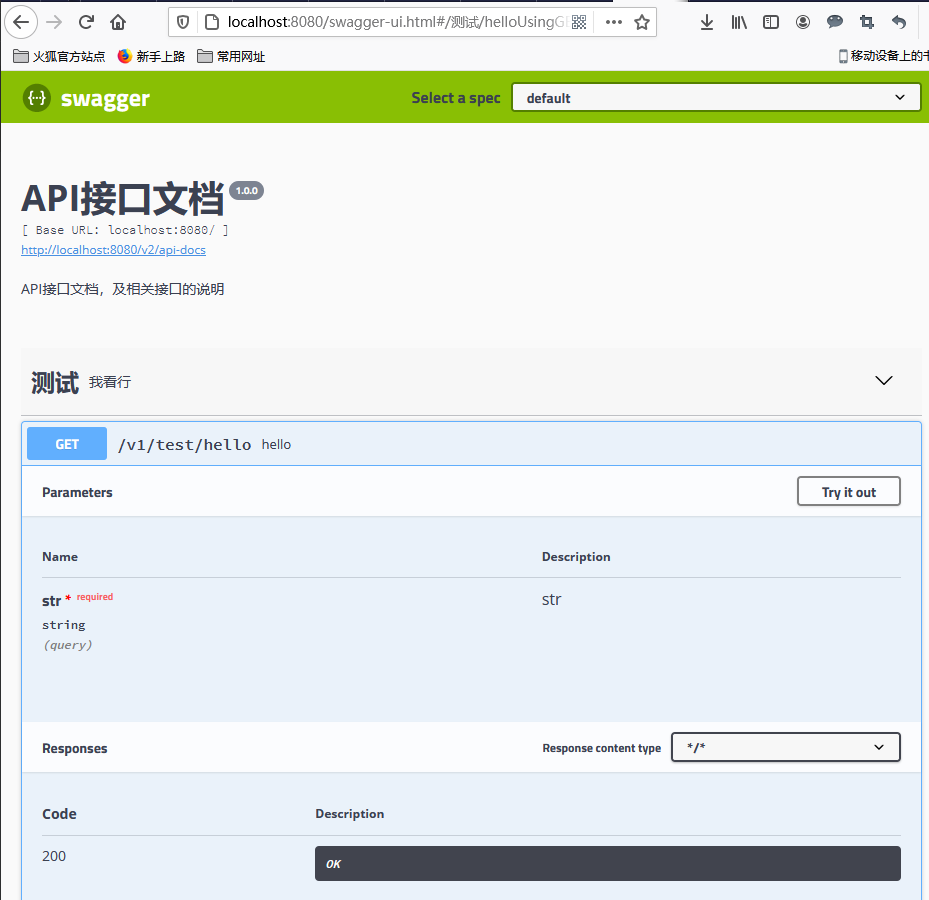929x900 pixels.
Task: Click the 我看行 tag description
Action: click(x=110, y=382)
